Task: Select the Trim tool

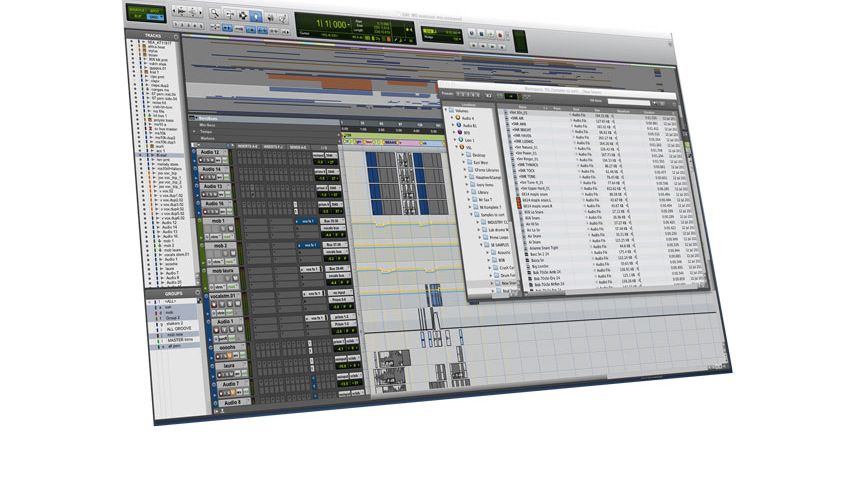Action: [x=230, y=15]
